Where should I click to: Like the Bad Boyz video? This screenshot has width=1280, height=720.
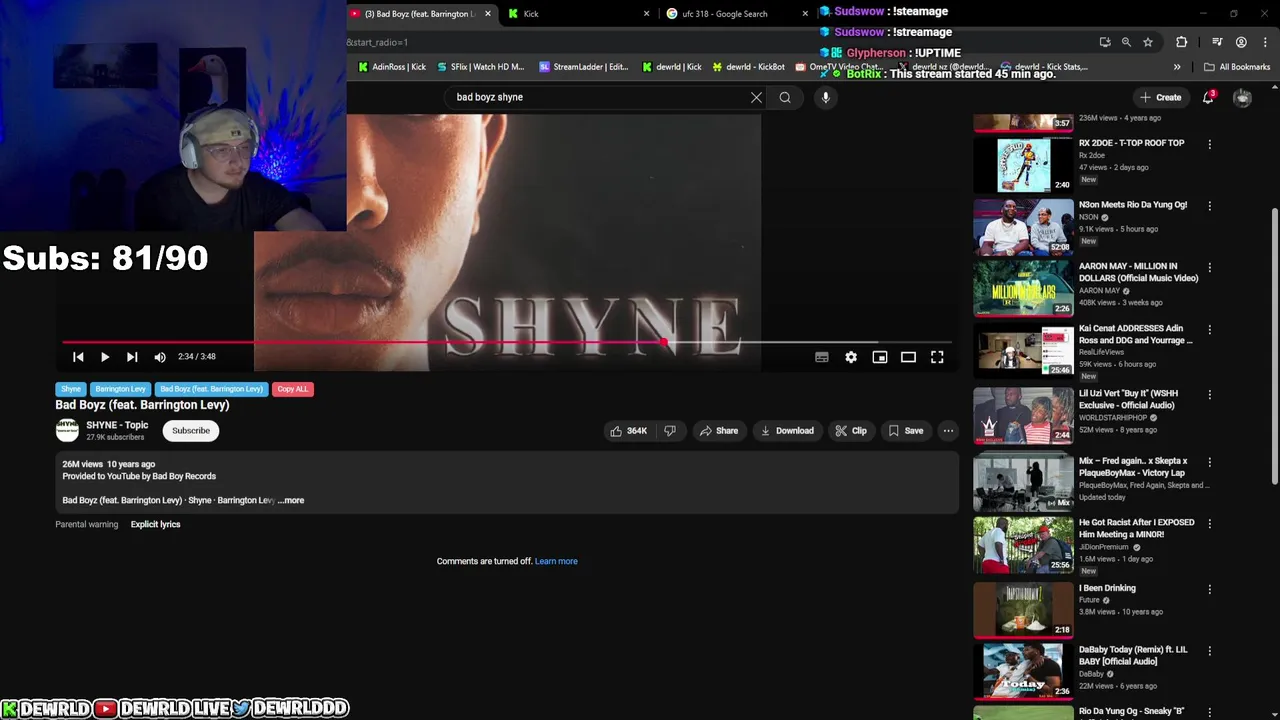628,431
